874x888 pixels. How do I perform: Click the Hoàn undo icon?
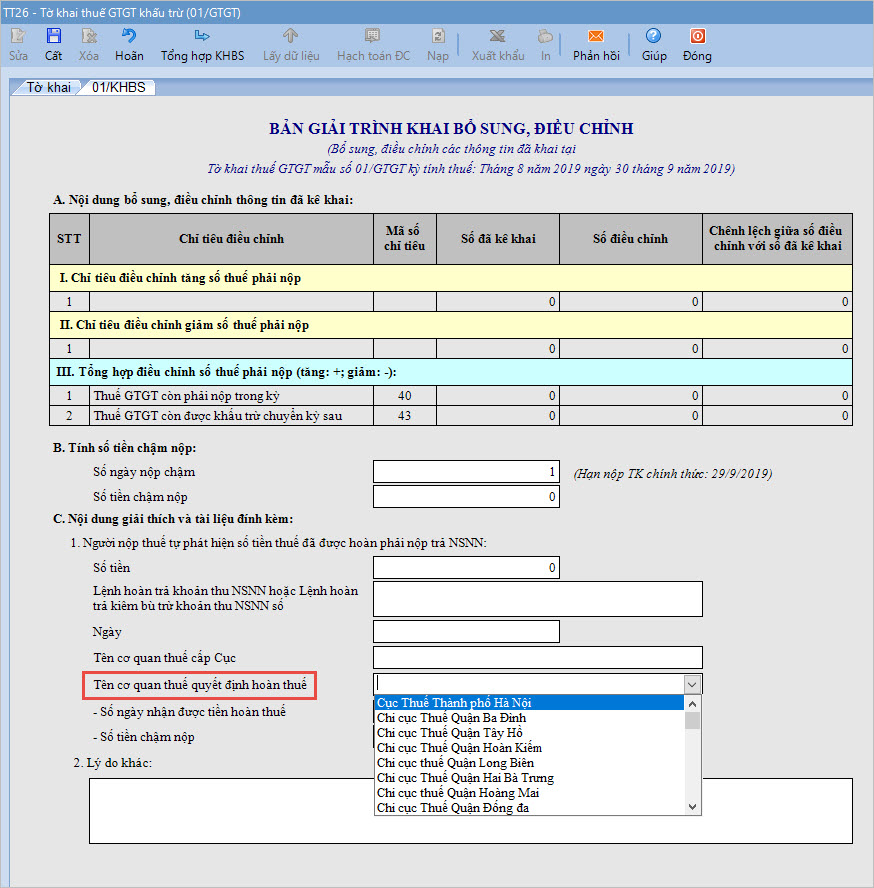[x=129, y=38]
